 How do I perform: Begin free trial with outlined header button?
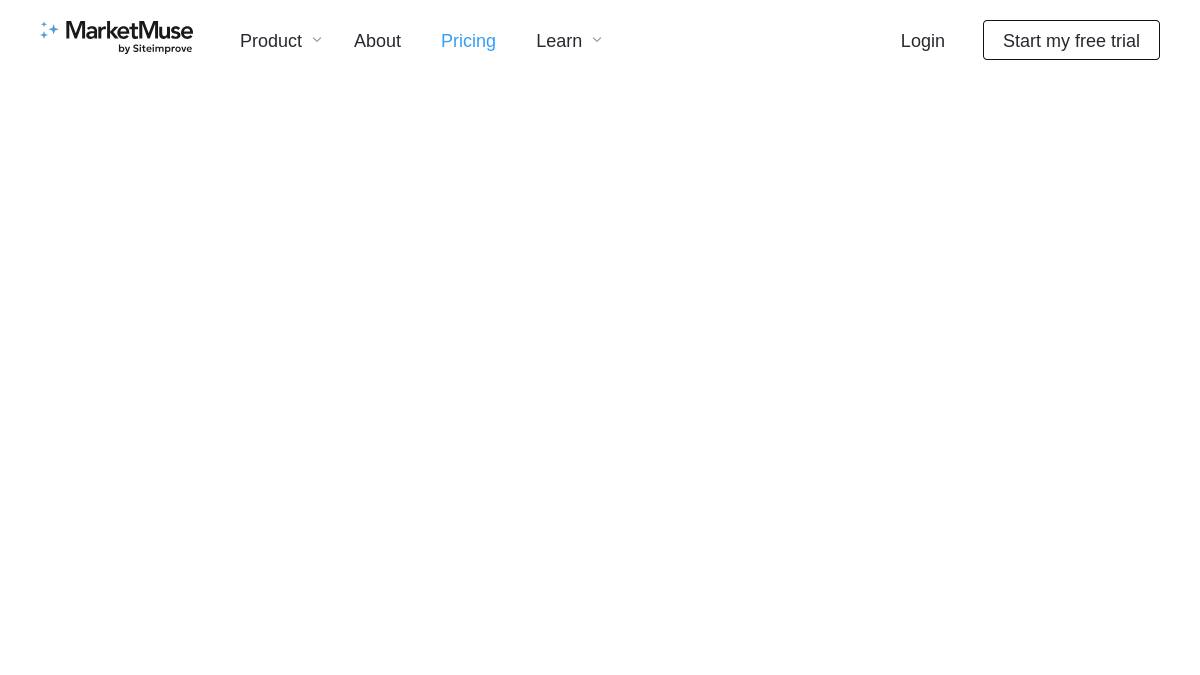pyautogui.click(x=1071, y=40)
